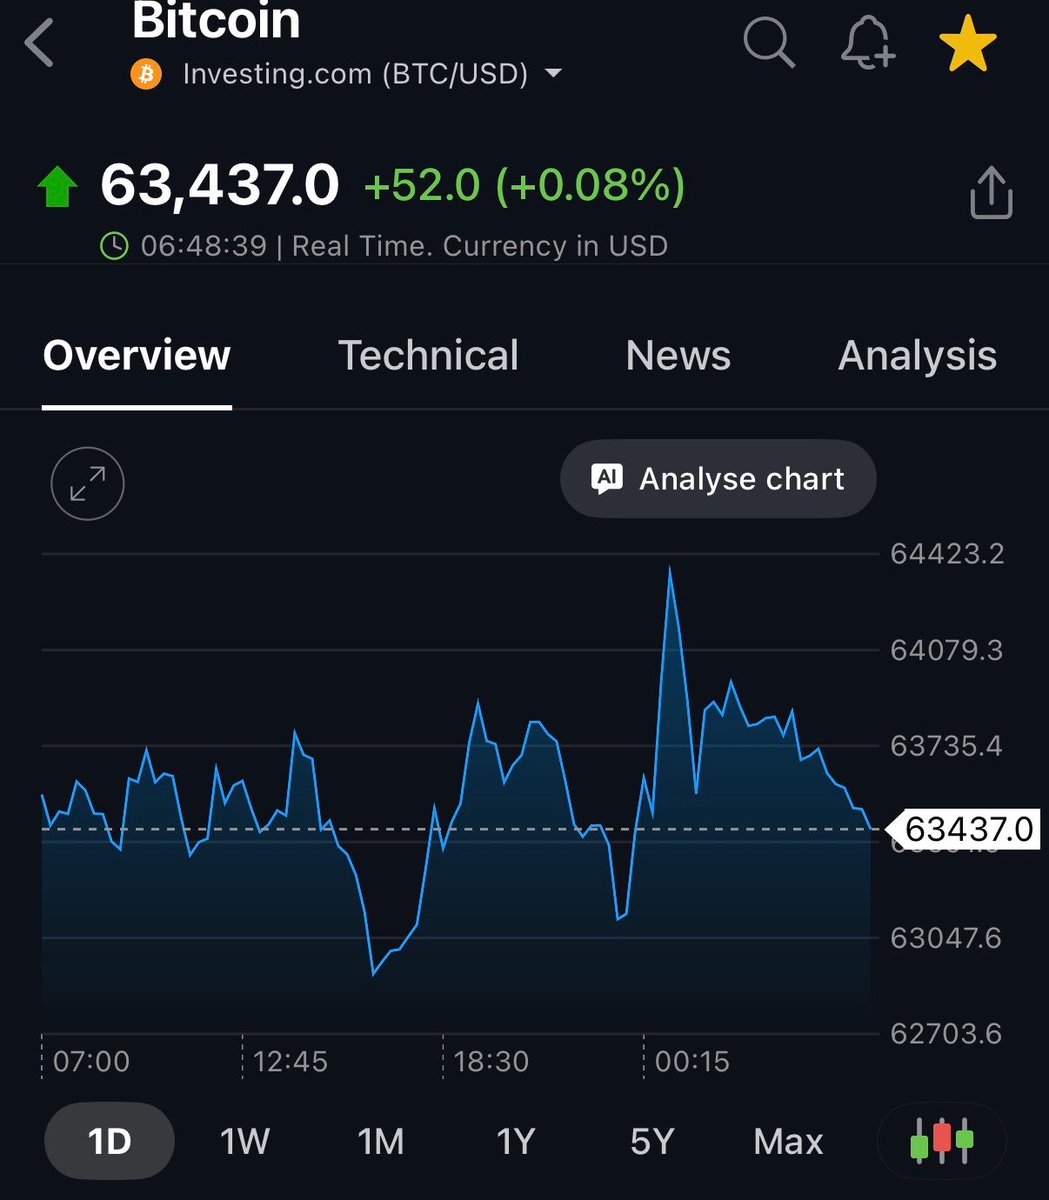This screenshot has width=1049, height=1200.
Task: Tap the Bitcoin title text
Action: click(216, 21)
